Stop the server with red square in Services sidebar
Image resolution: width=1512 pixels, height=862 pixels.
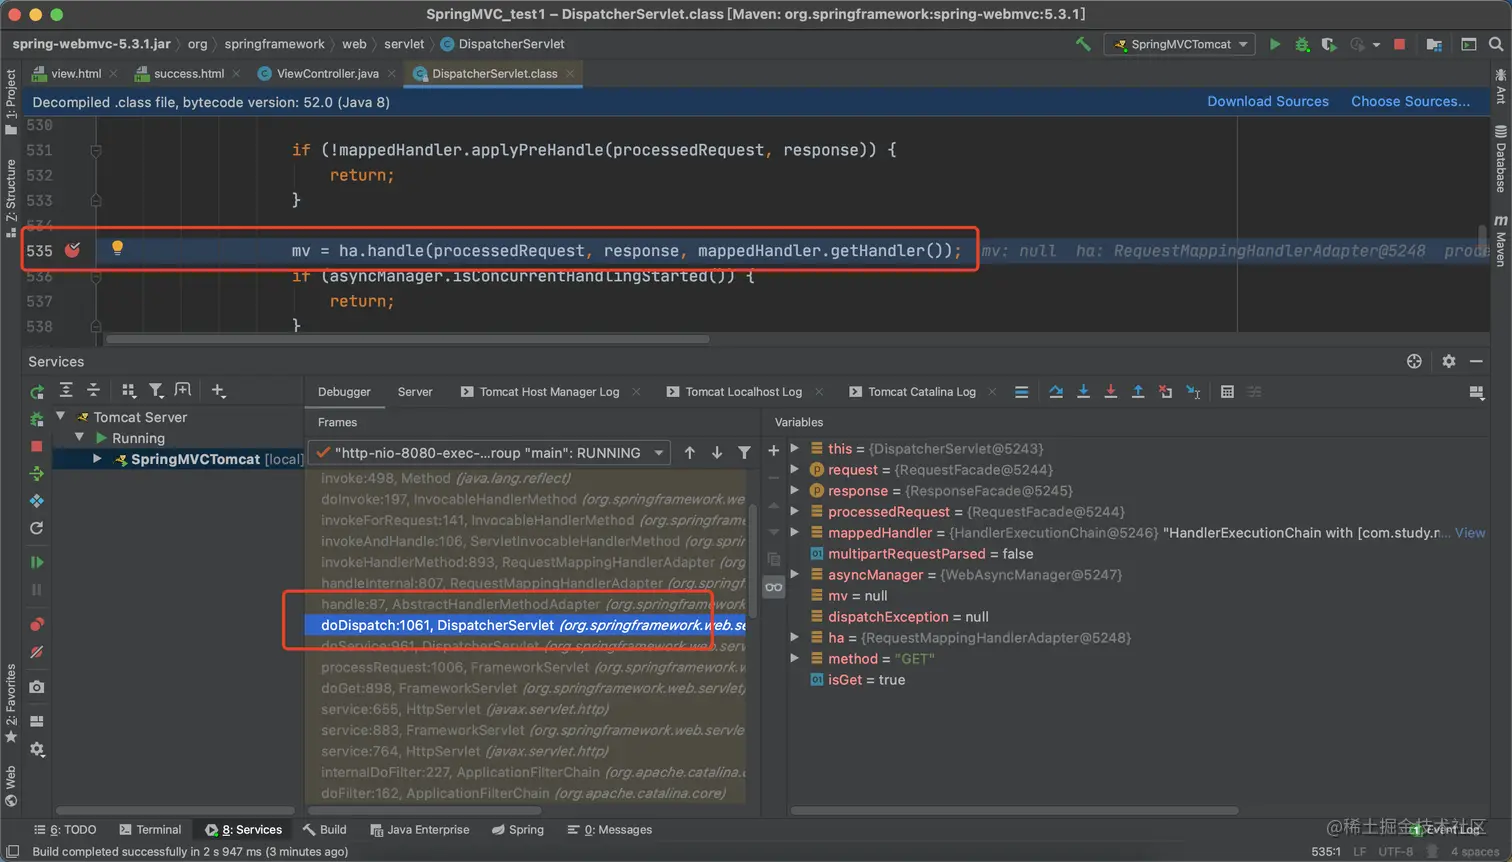pos(37,446)
